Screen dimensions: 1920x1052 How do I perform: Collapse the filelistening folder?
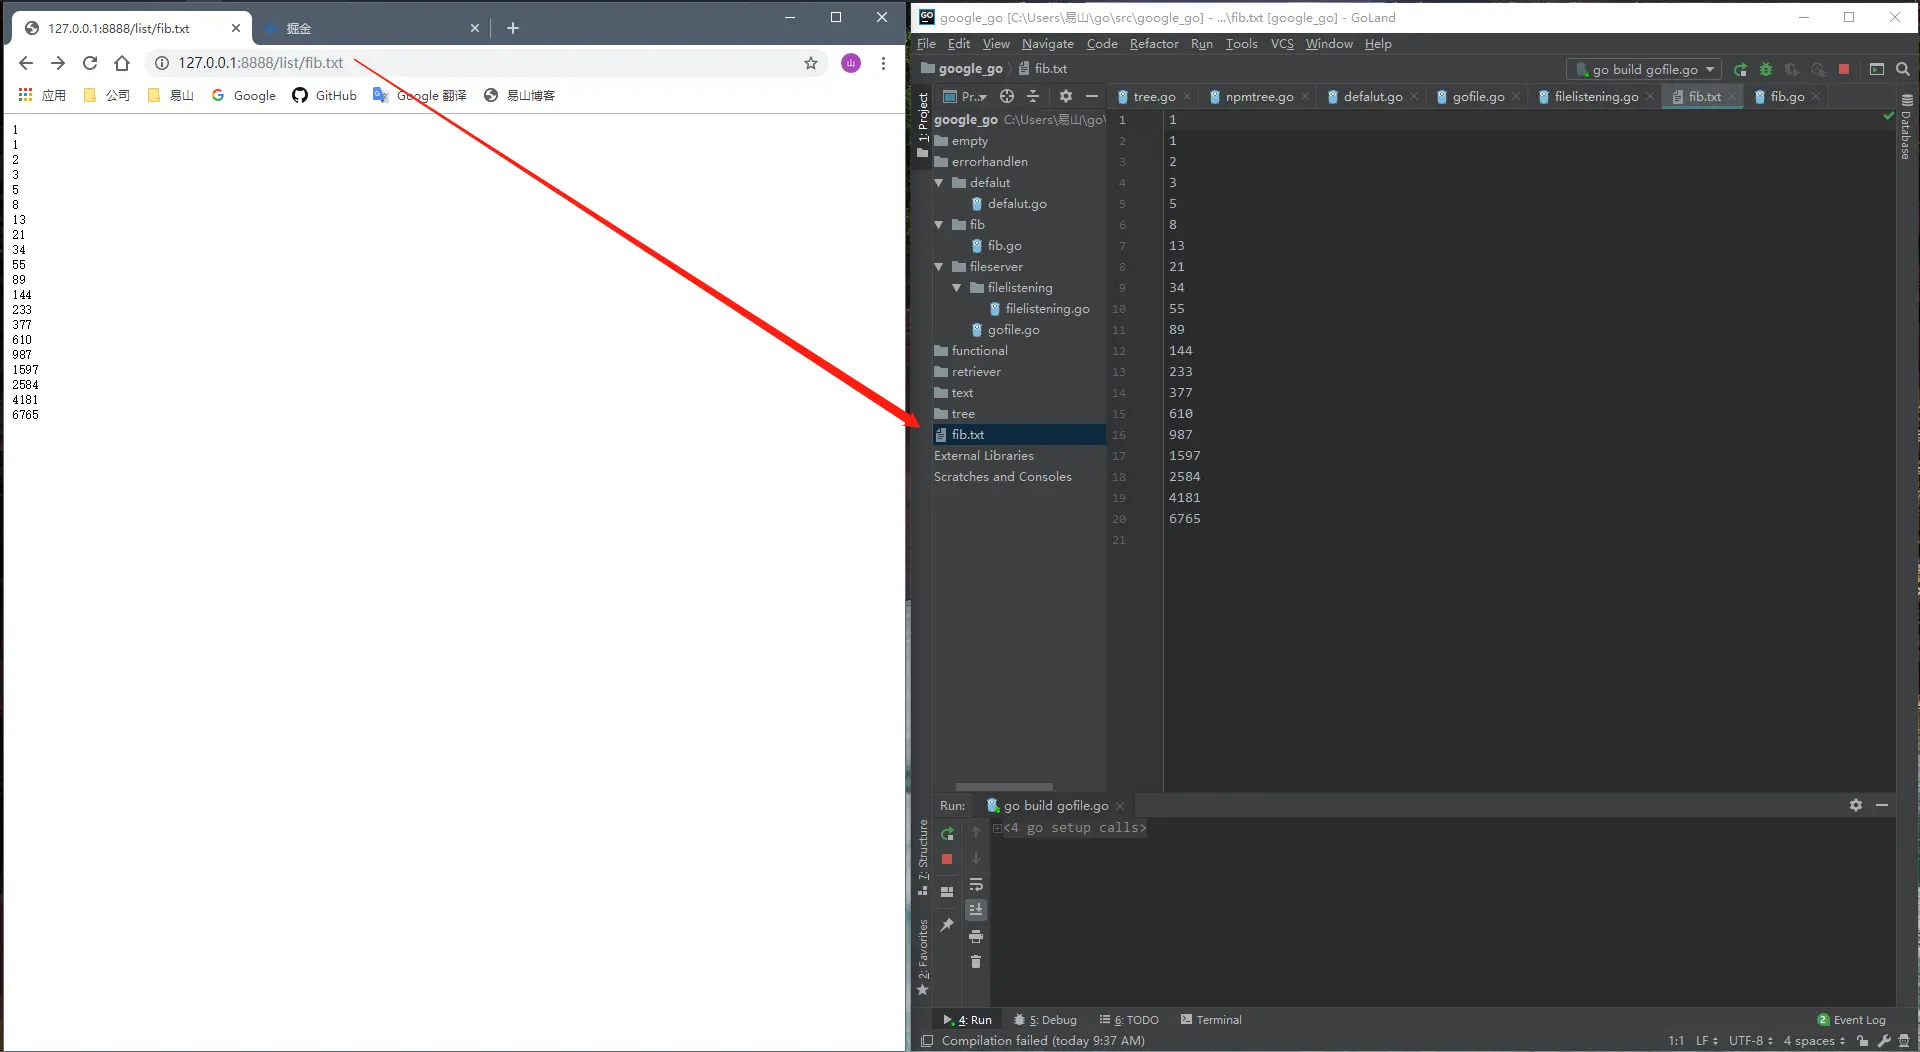957,288
